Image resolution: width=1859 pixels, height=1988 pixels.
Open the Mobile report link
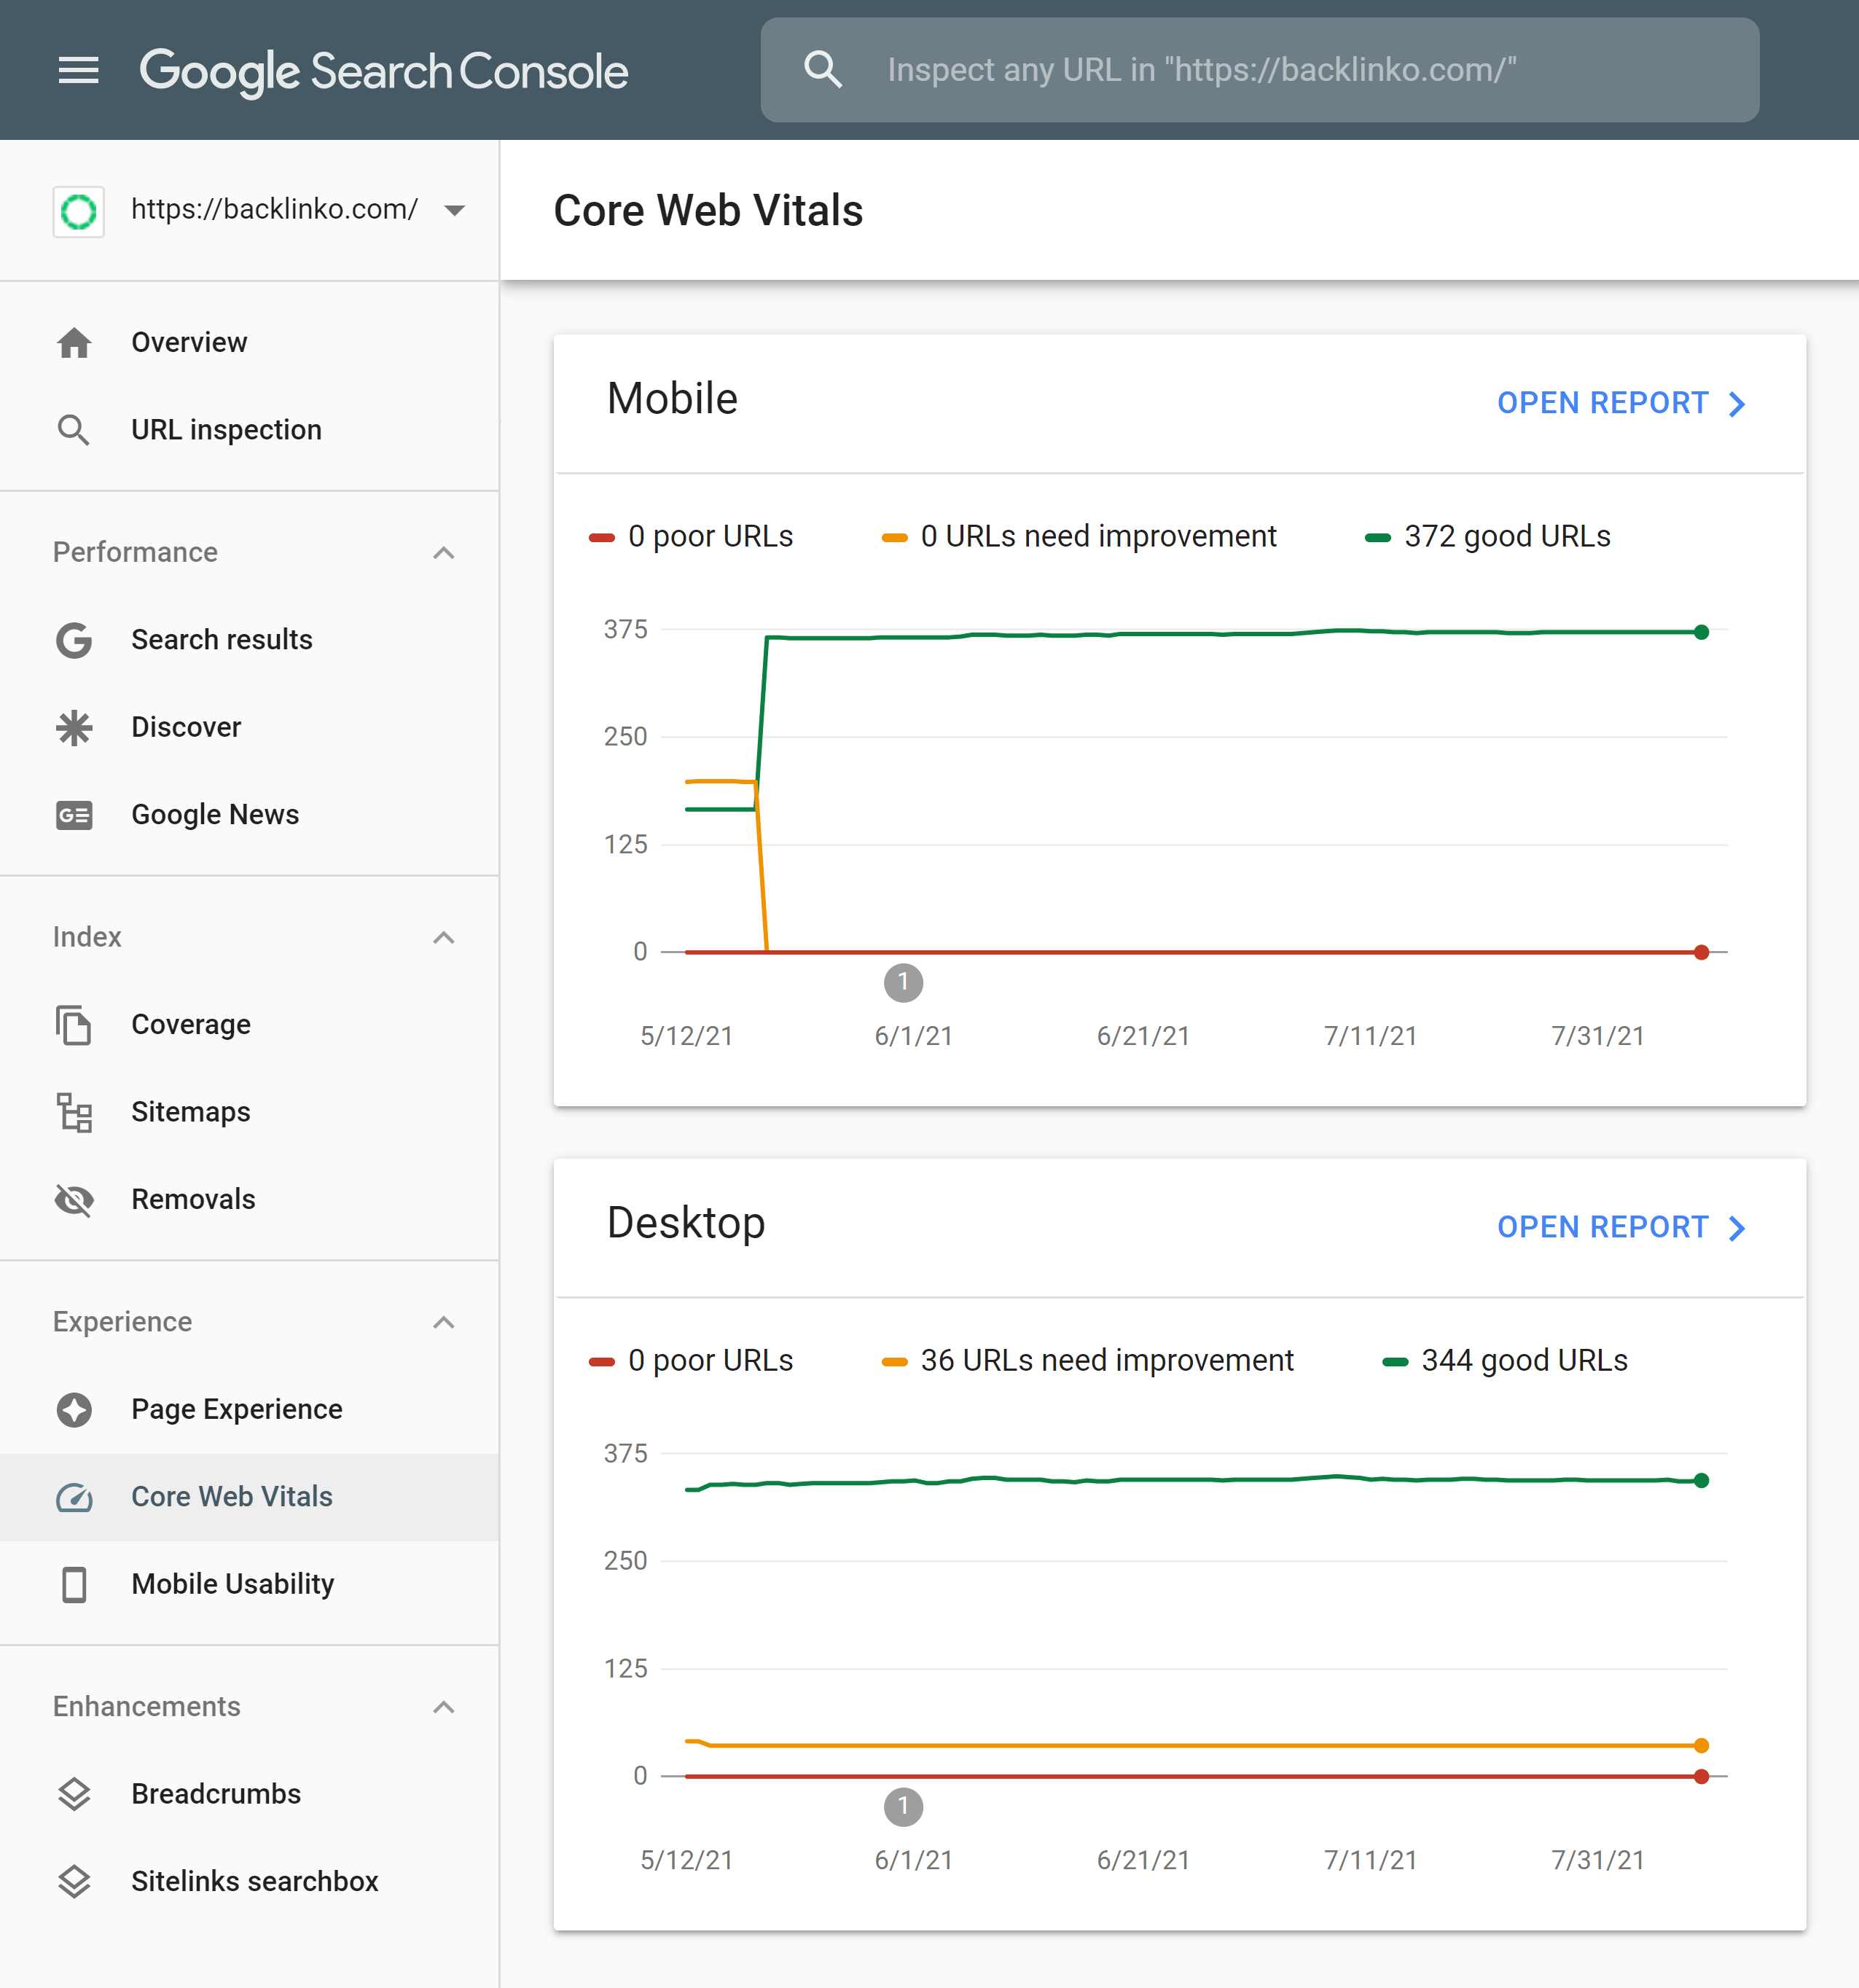point(1620,403)
